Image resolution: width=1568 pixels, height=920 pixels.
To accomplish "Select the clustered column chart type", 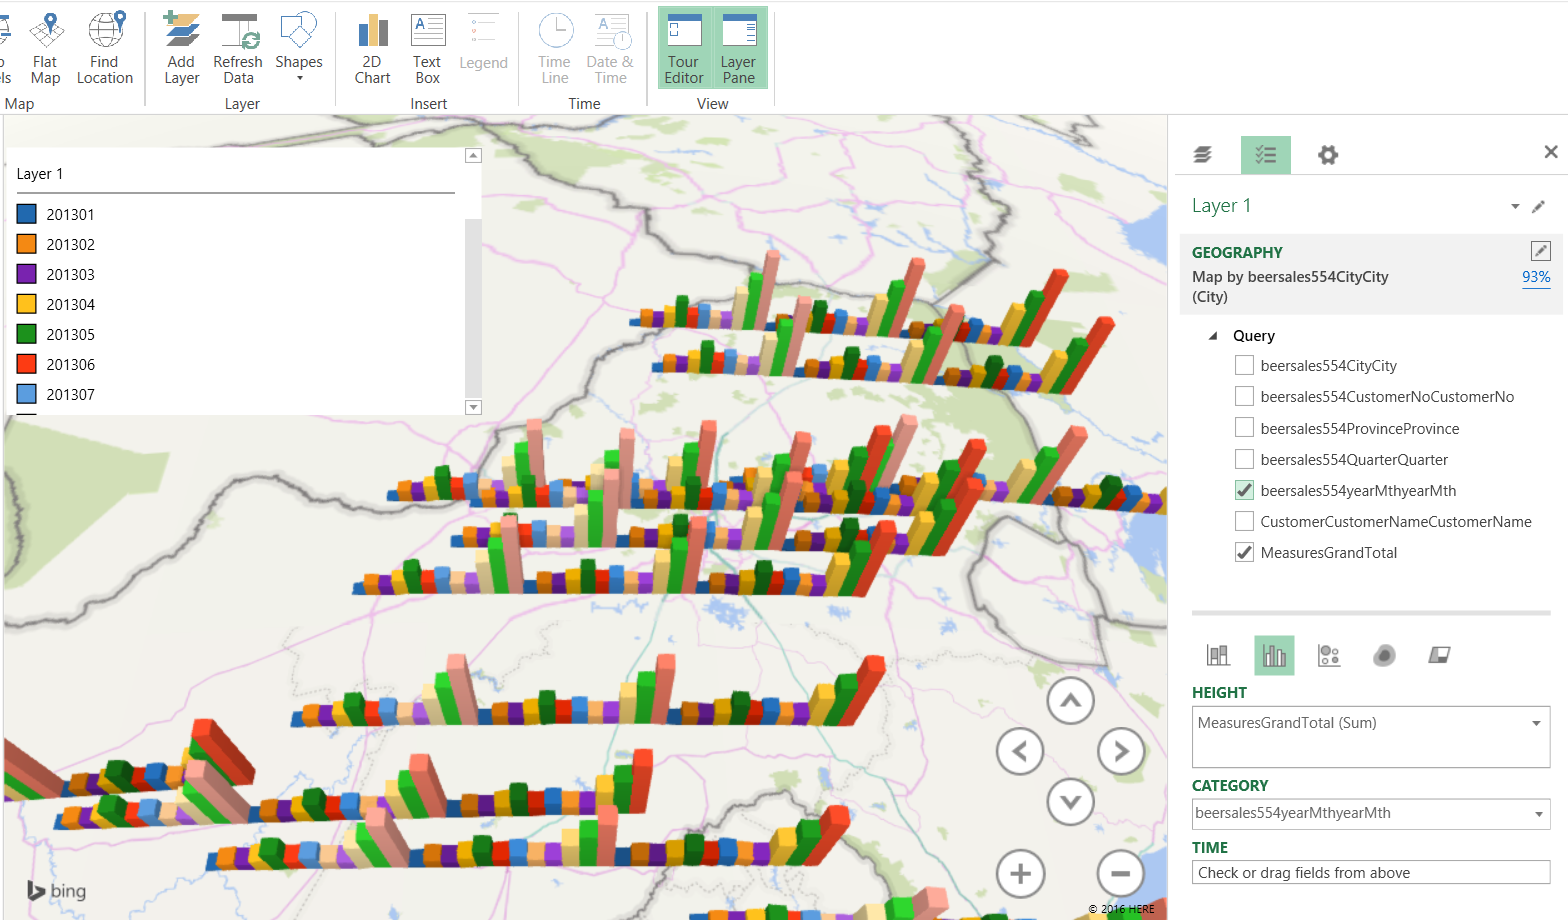I will pos(1274,656).
